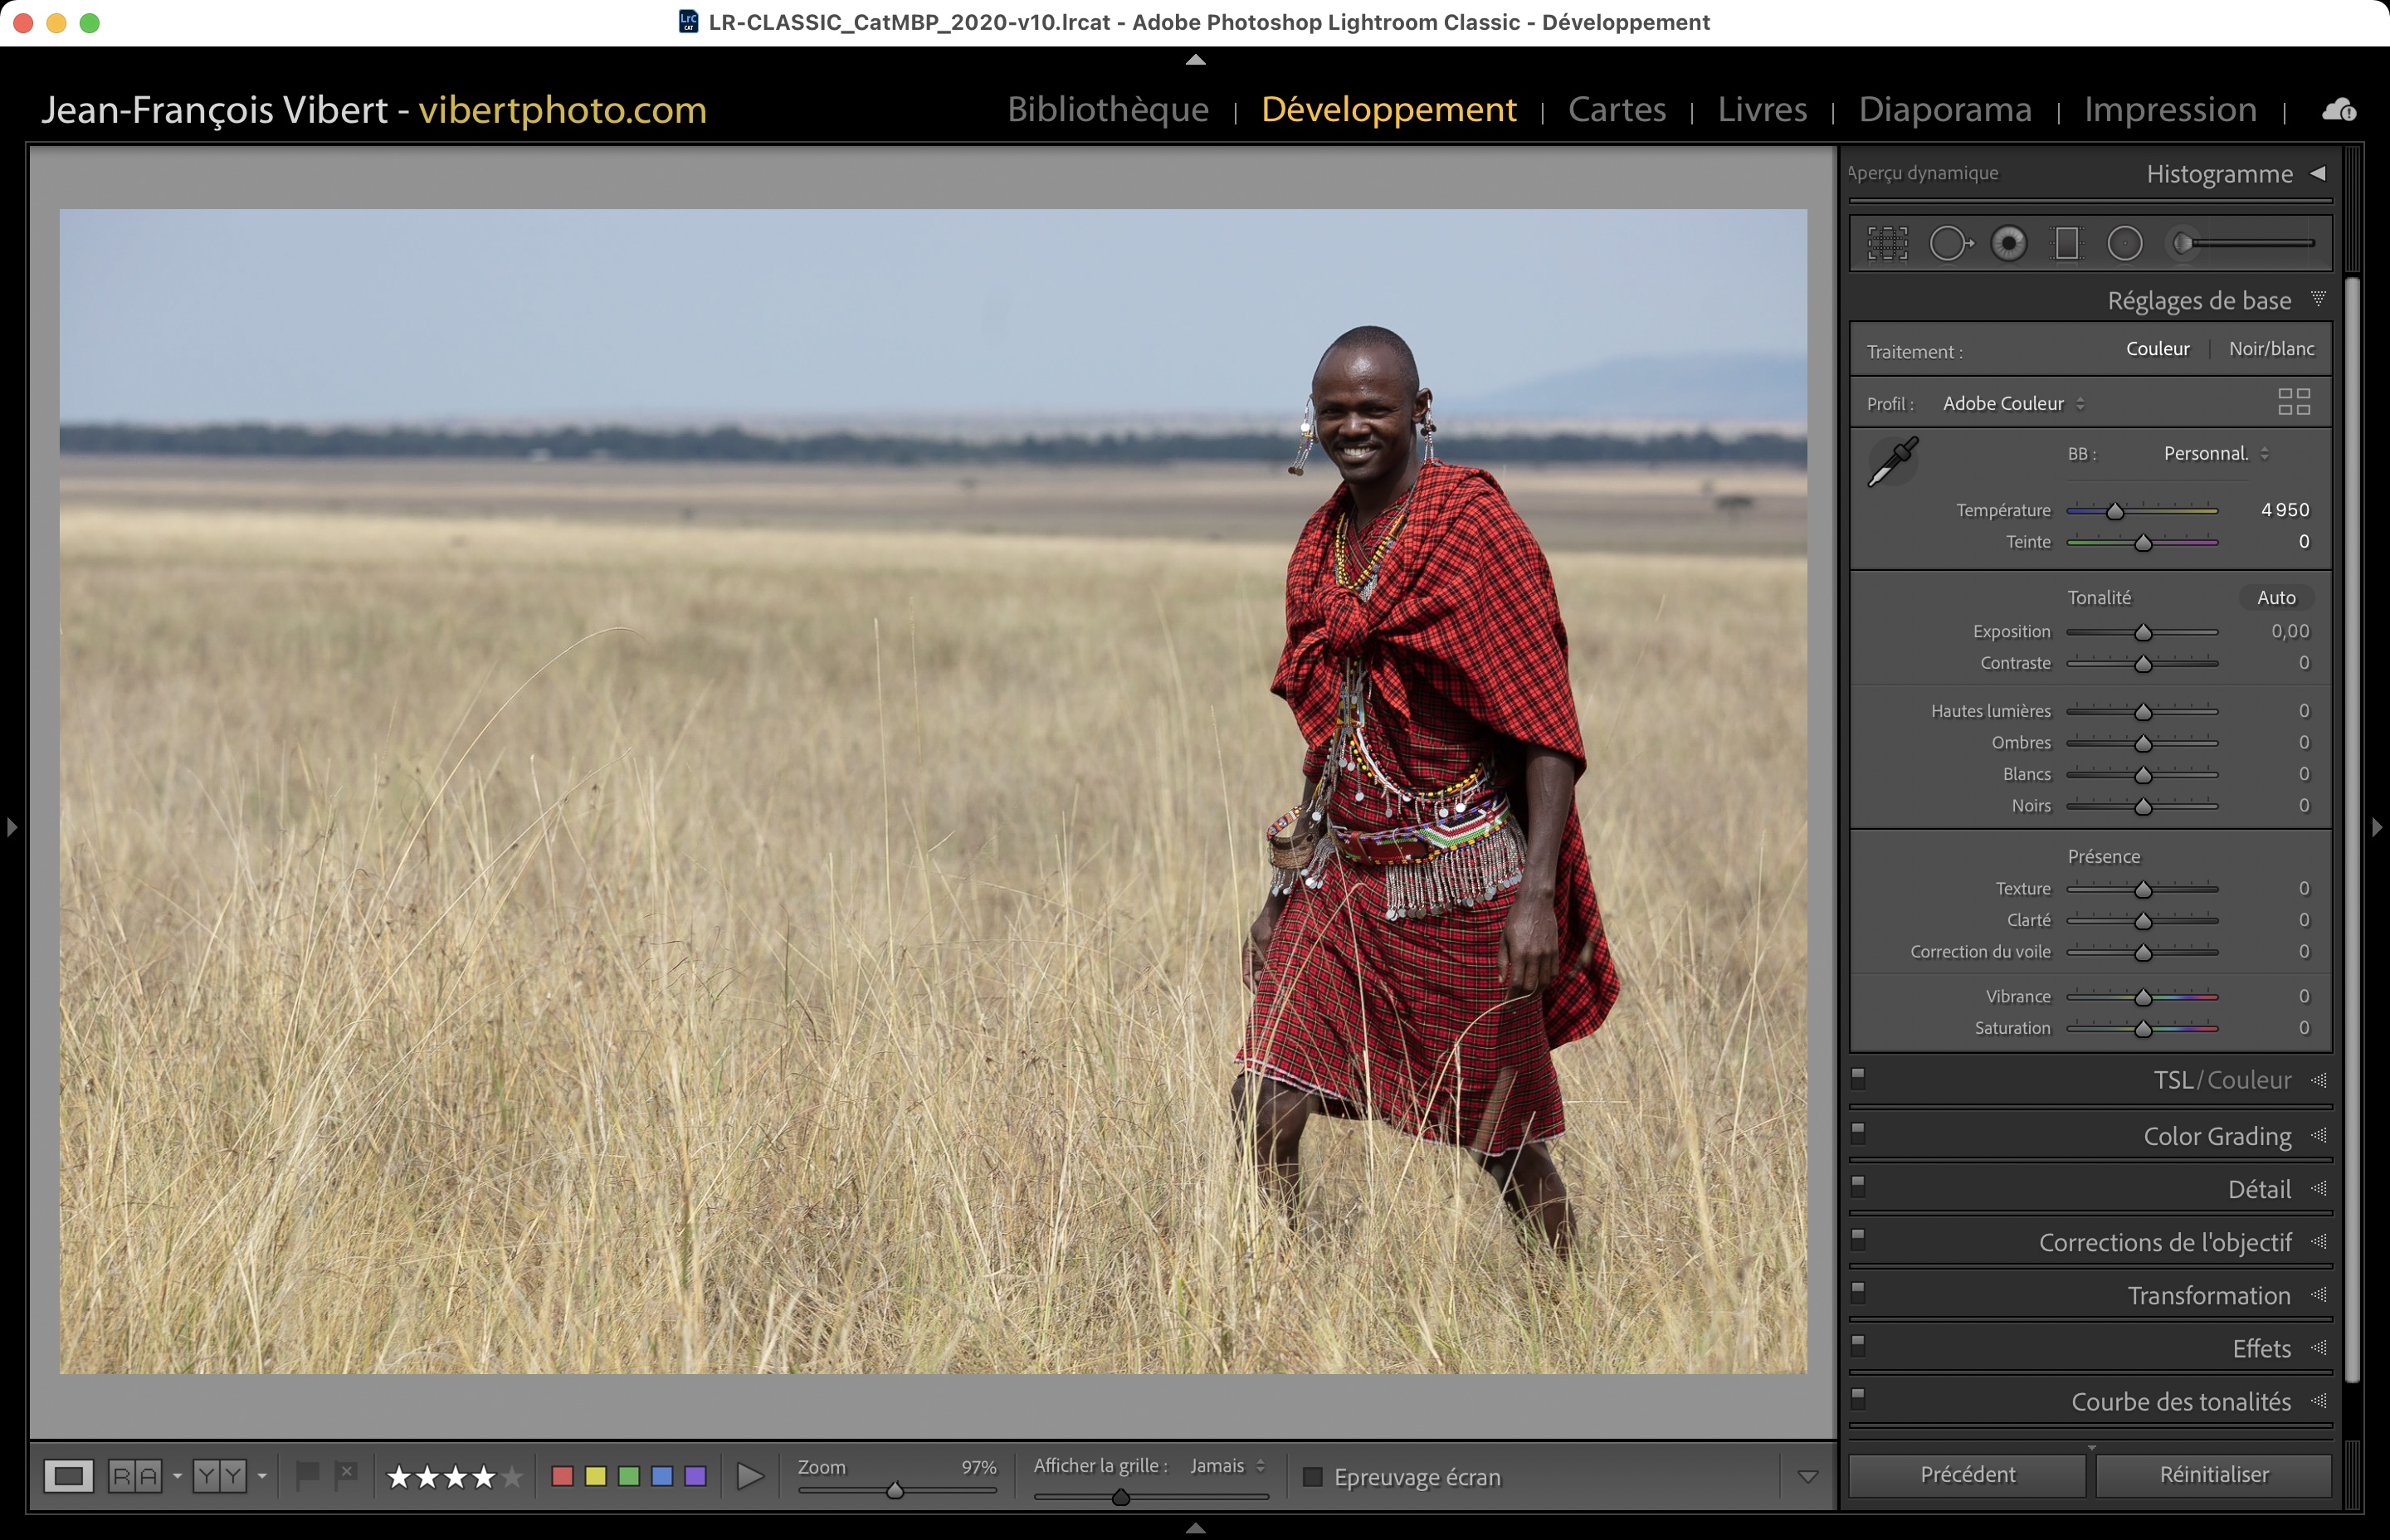
Task: Enable the Epreuvage écran checkbox
Action: (1313, 1477)
